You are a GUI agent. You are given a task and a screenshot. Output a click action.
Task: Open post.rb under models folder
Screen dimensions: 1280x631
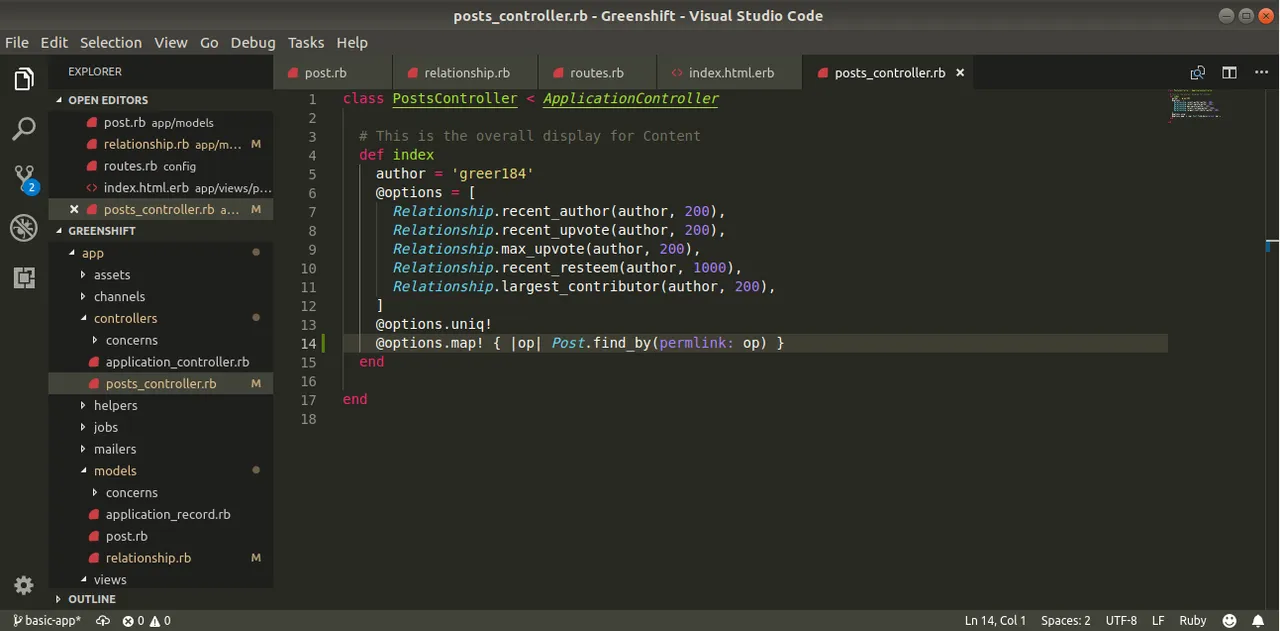pyautogui.click(x=160, y=537)
